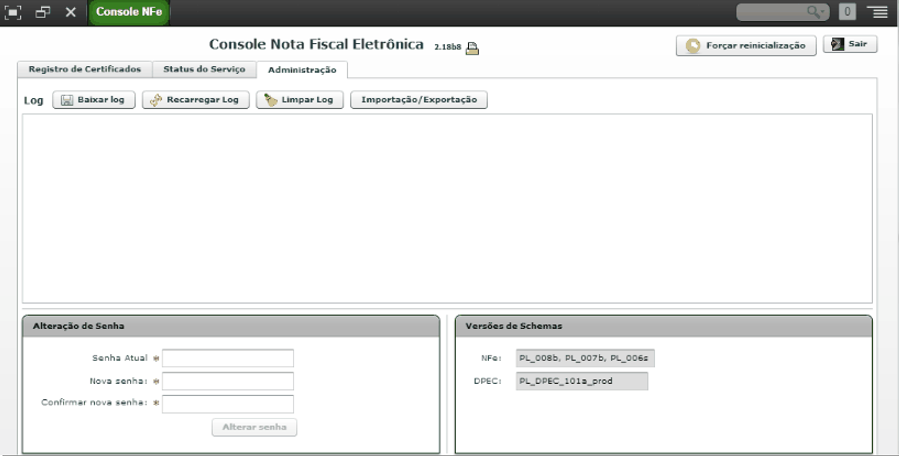Image resolution: width=899 pixels, height=456 pixels.
Task: Click the Versões de Schemas panel header
Action: point(664,326)
